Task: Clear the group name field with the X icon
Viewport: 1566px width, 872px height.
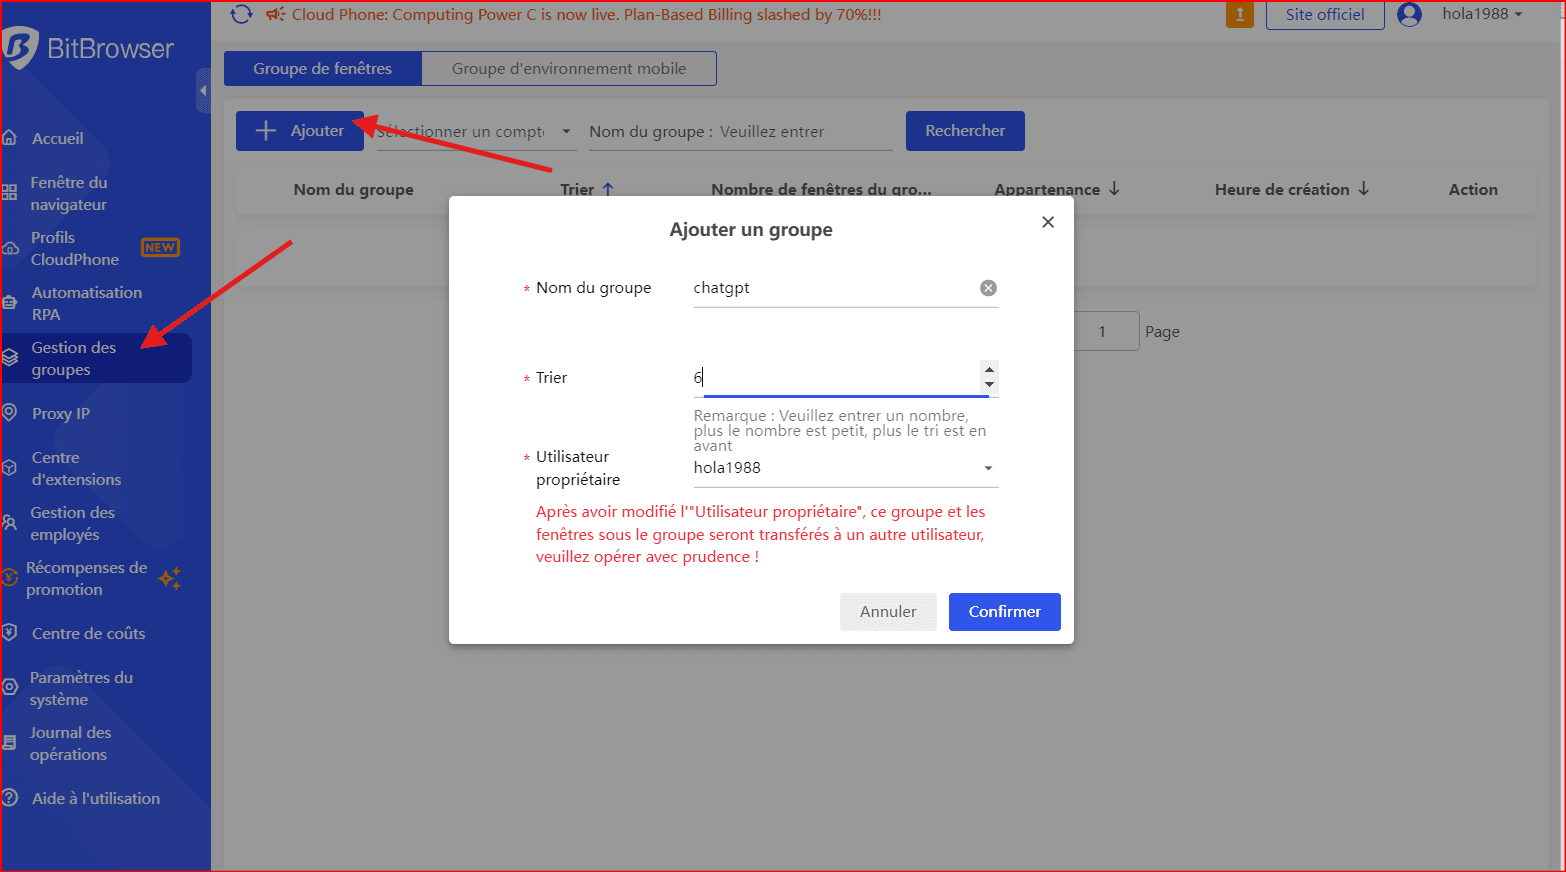Action: [x=988, y=288]
